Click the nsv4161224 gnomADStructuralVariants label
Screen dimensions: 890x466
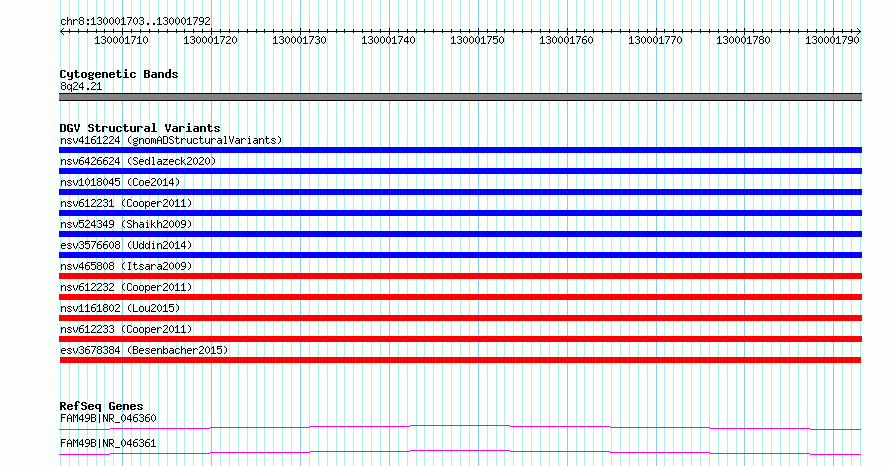pyautogui.click(x=171, y=140)
